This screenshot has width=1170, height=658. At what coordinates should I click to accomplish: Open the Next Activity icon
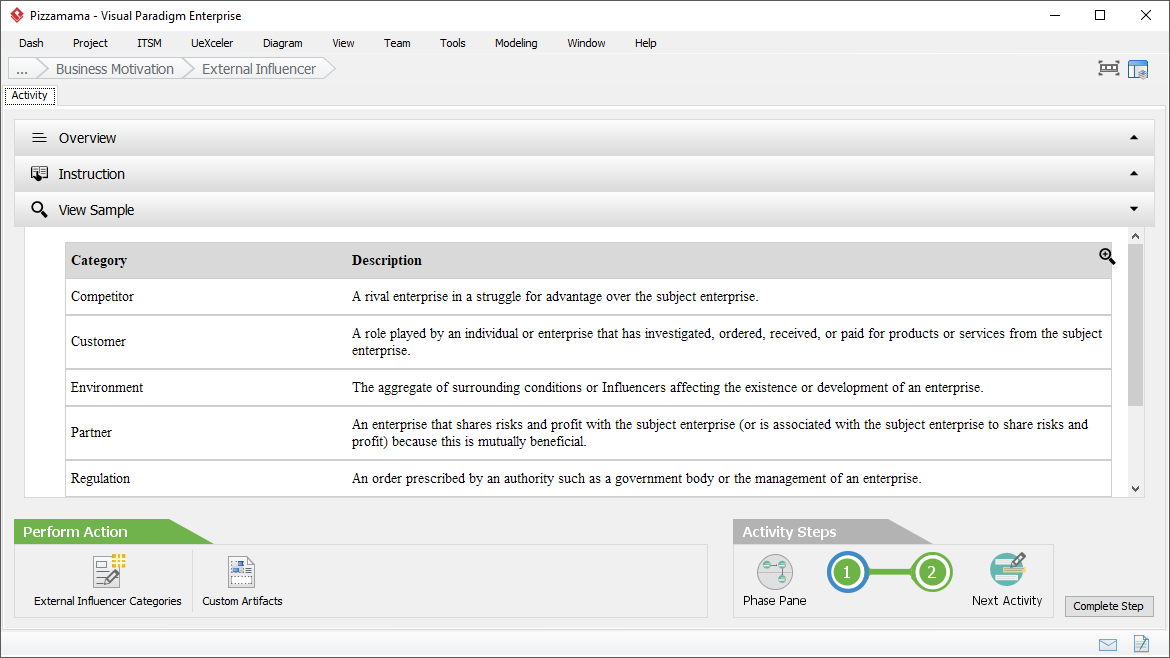point(1007,571)
